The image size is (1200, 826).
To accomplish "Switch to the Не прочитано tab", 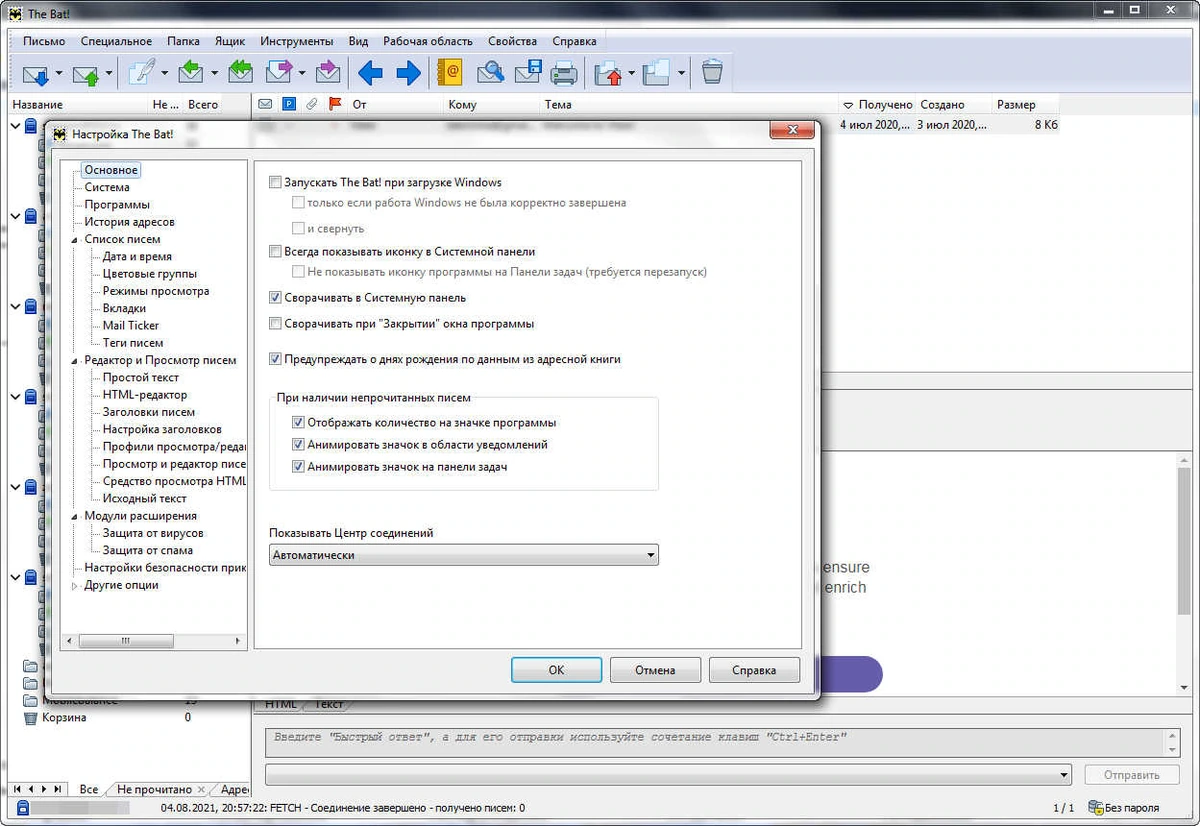I will [154, 789].
